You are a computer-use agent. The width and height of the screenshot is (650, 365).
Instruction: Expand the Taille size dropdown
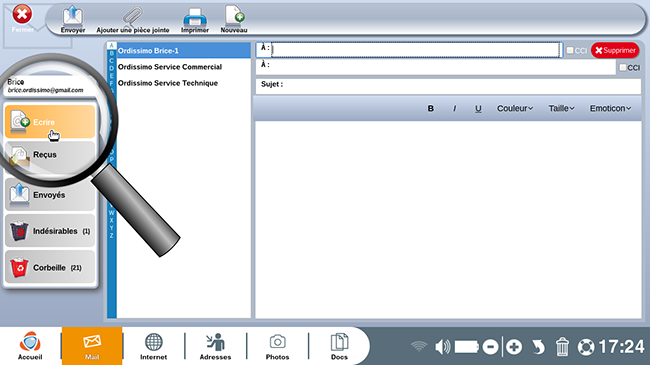(x=561, y=108)
